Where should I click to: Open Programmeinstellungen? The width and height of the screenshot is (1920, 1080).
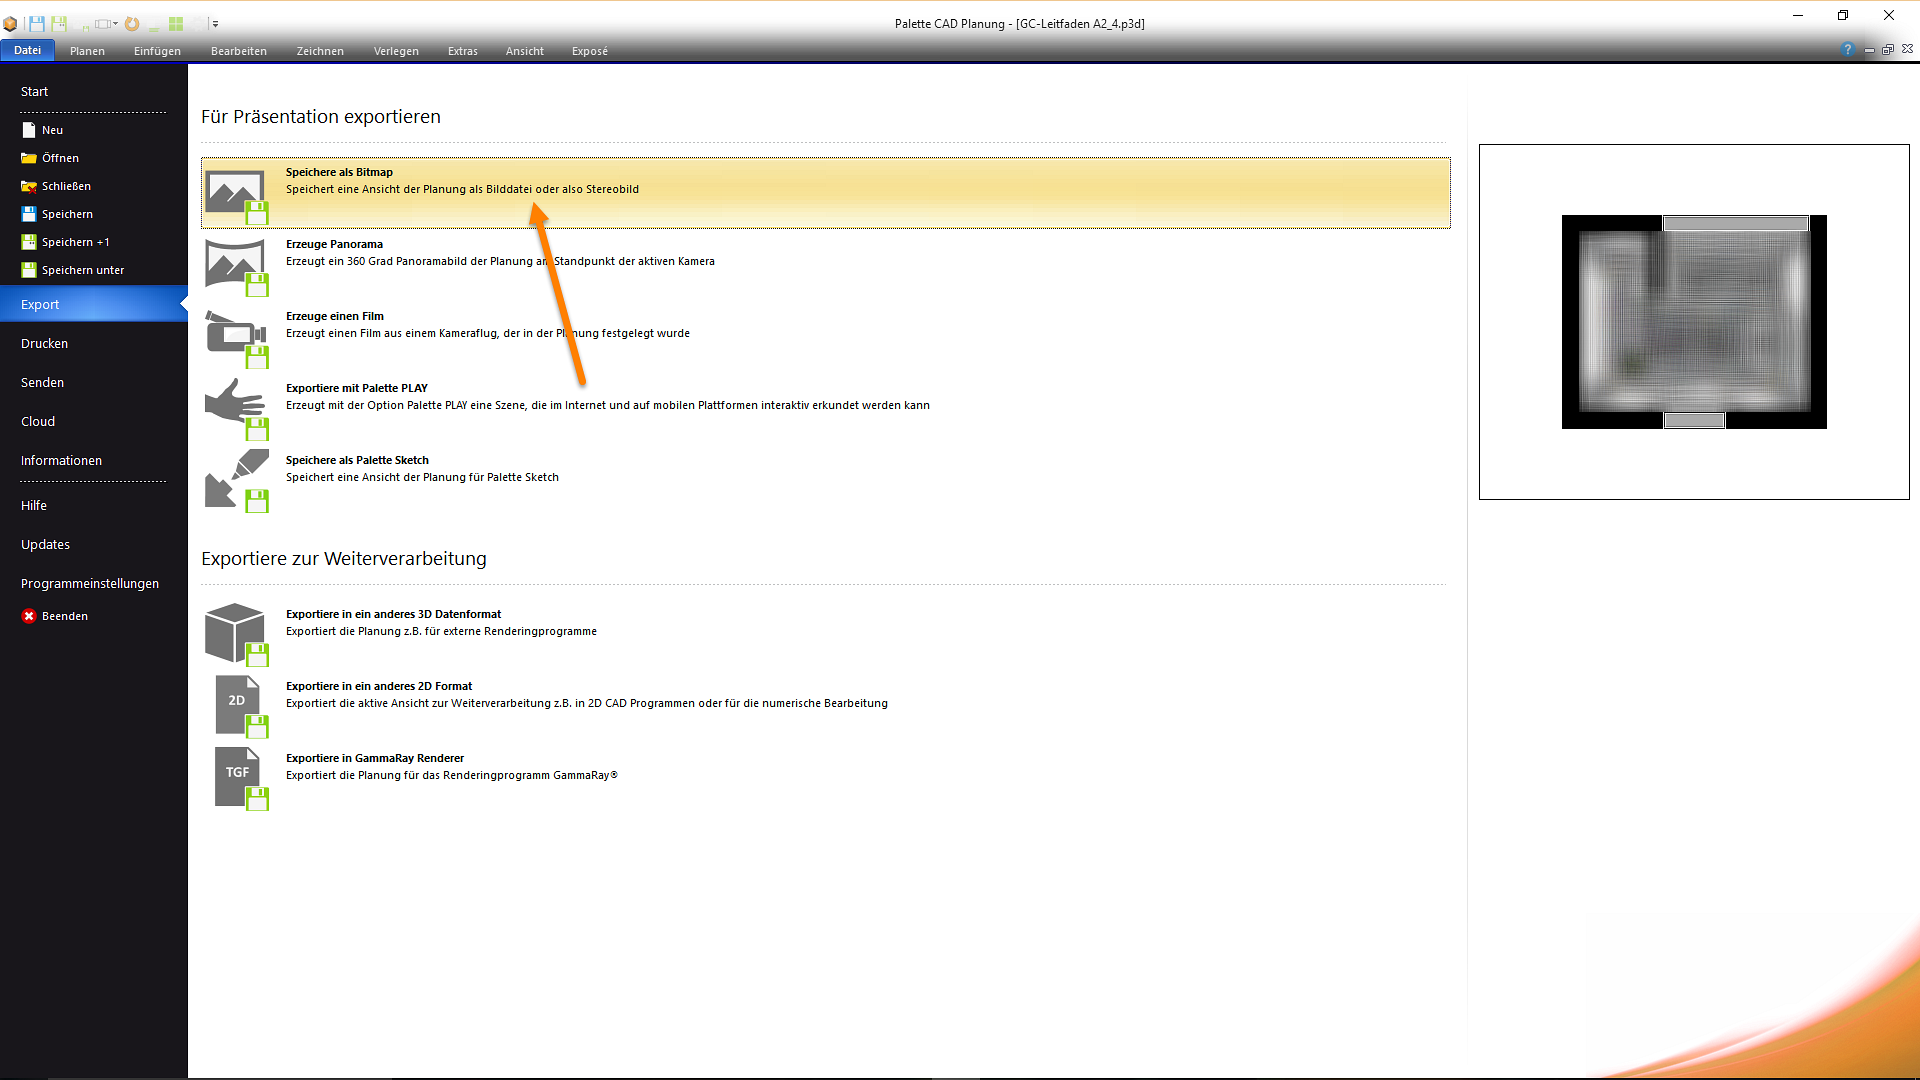[90, 583]
